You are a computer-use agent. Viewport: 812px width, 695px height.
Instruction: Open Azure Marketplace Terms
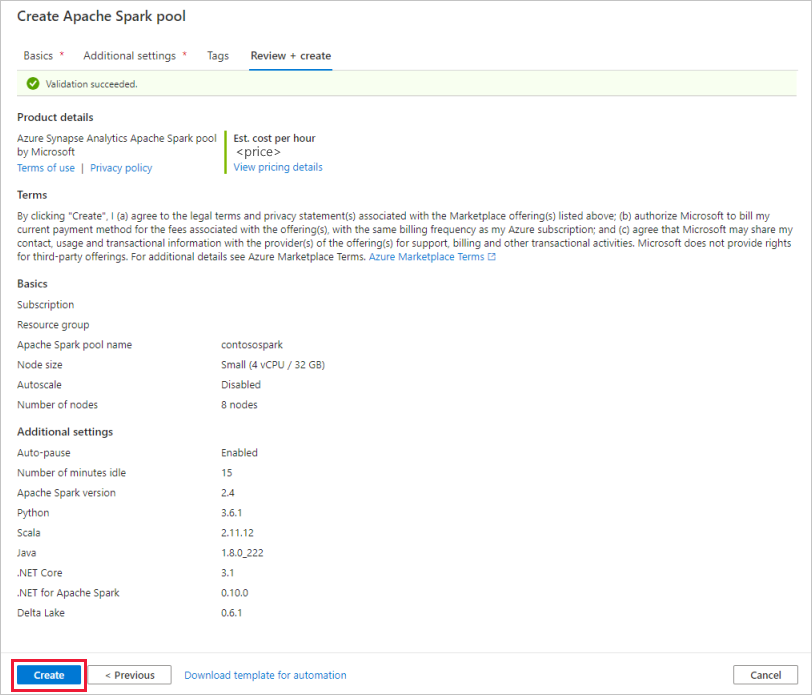(x=428, y=256)
